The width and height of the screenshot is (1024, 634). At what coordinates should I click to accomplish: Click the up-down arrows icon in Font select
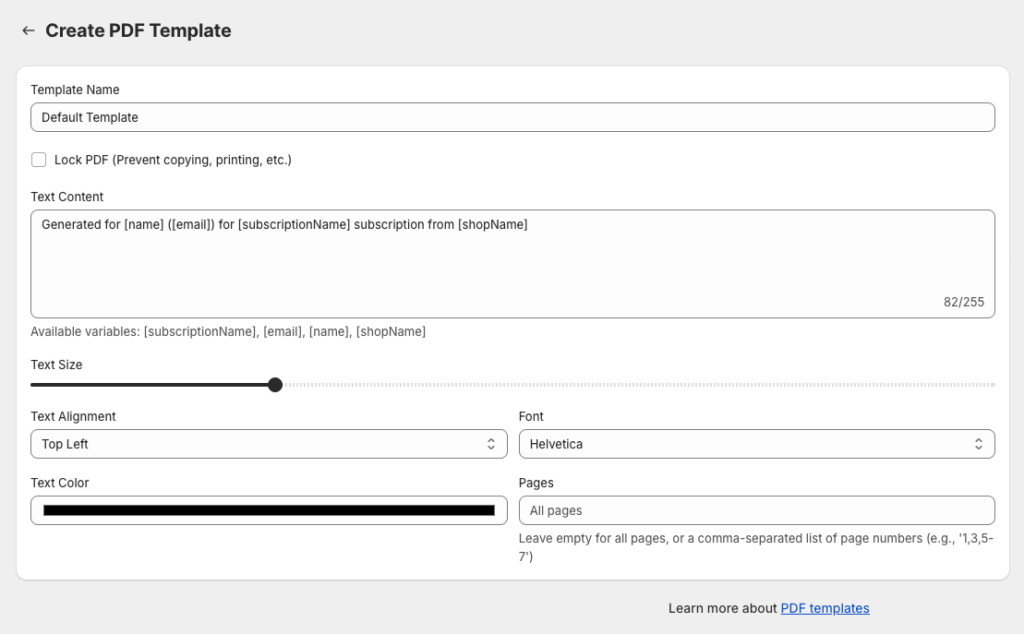(978, 444)
